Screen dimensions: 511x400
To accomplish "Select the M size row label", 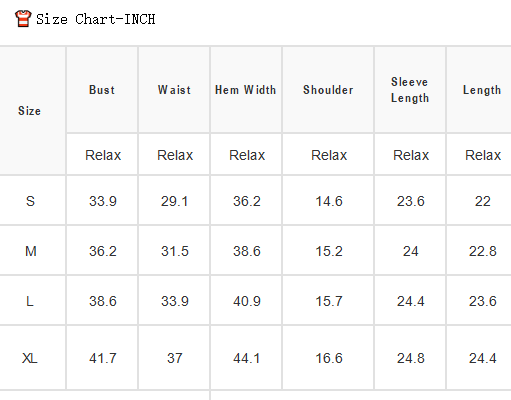I will [x=31, y=251].
